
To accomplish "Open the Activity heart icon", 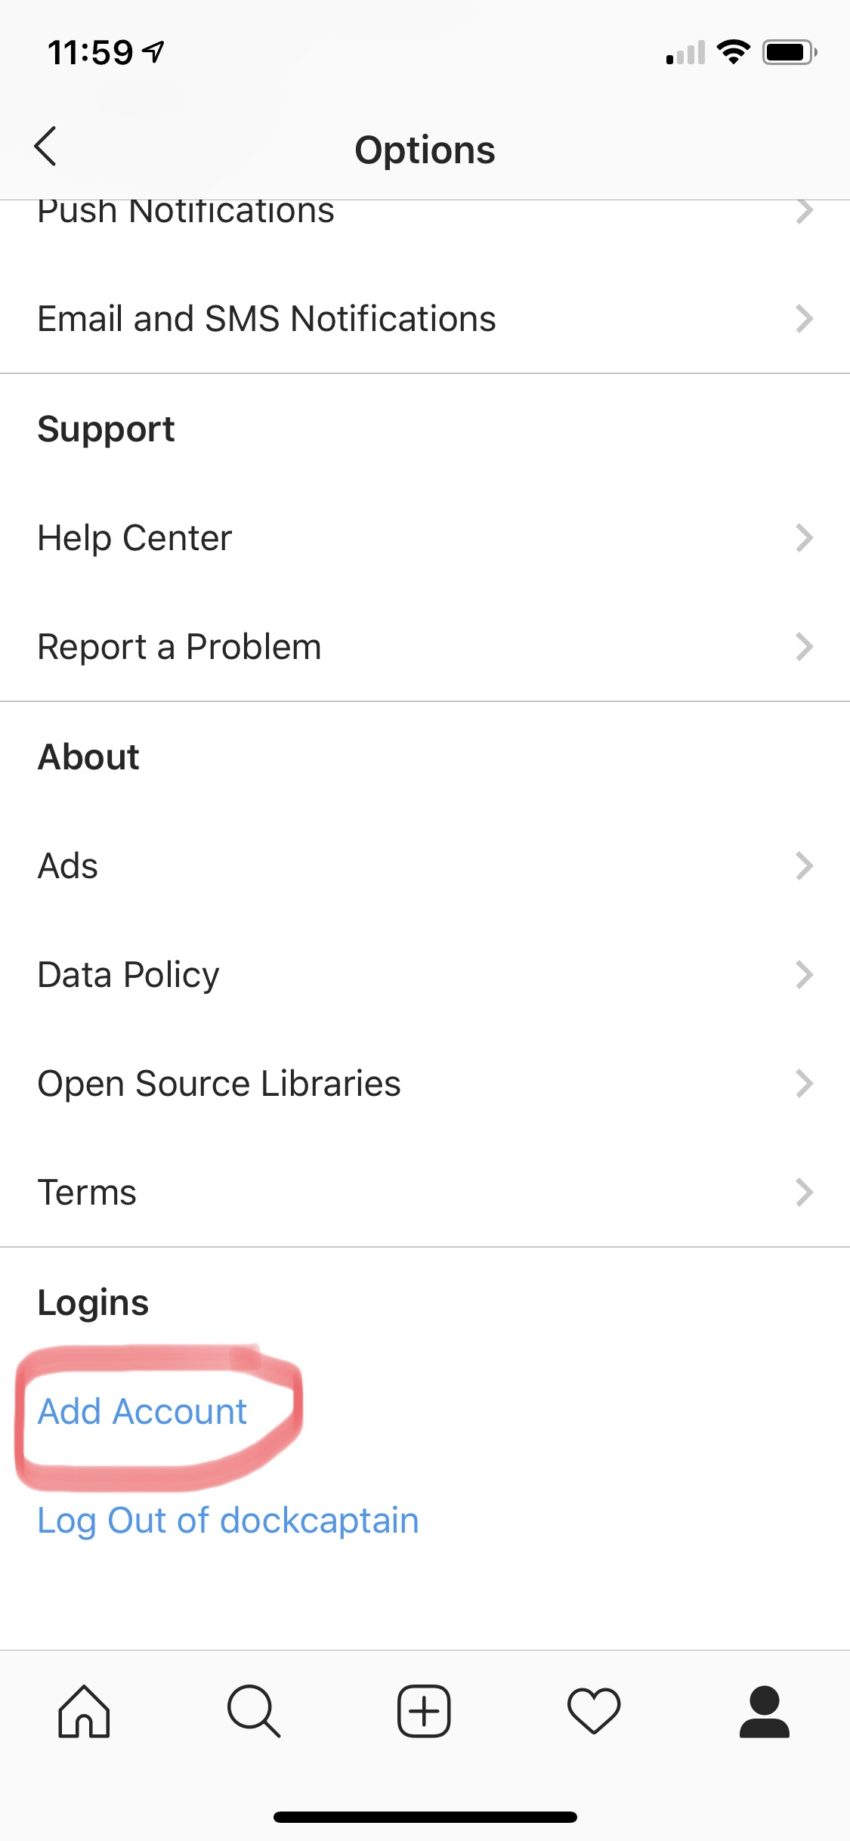I will coord(594,1711).
